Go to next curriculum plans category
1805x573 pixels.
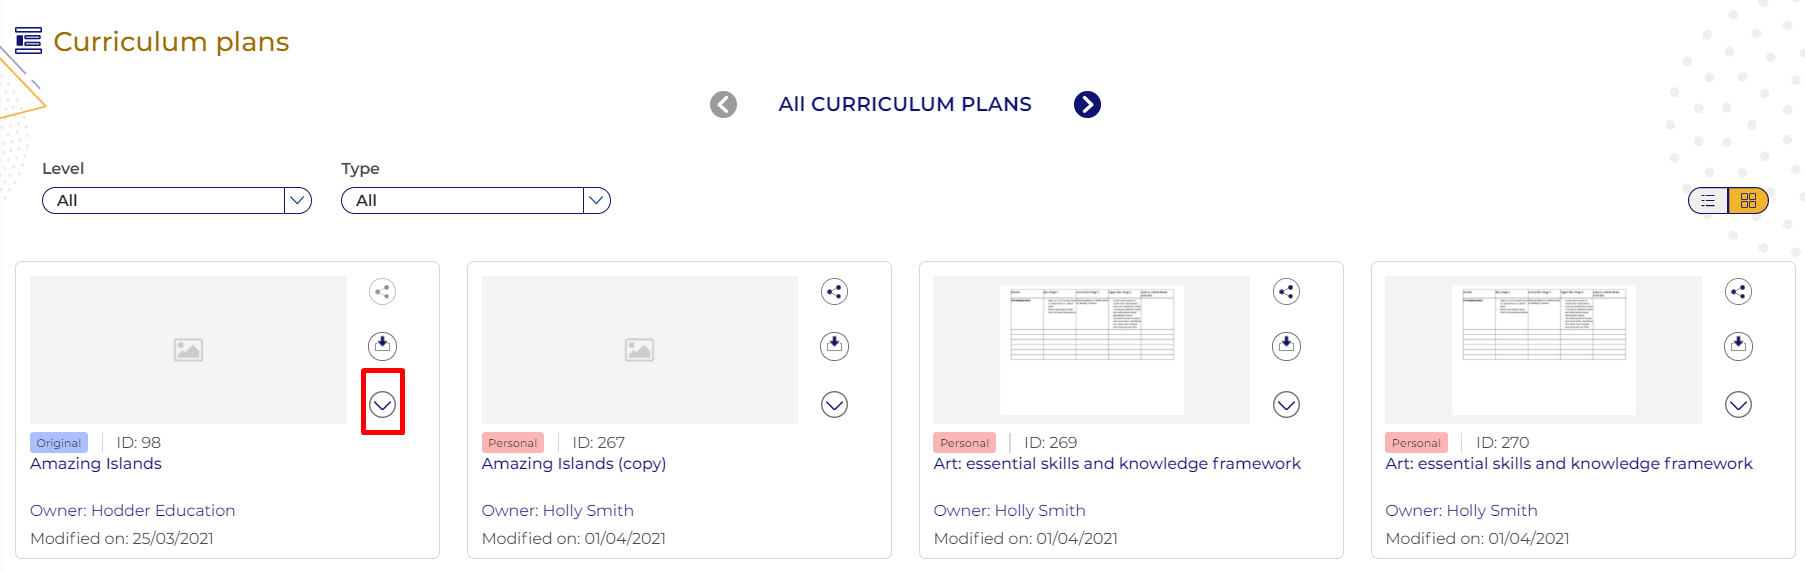coord(1087,105)
